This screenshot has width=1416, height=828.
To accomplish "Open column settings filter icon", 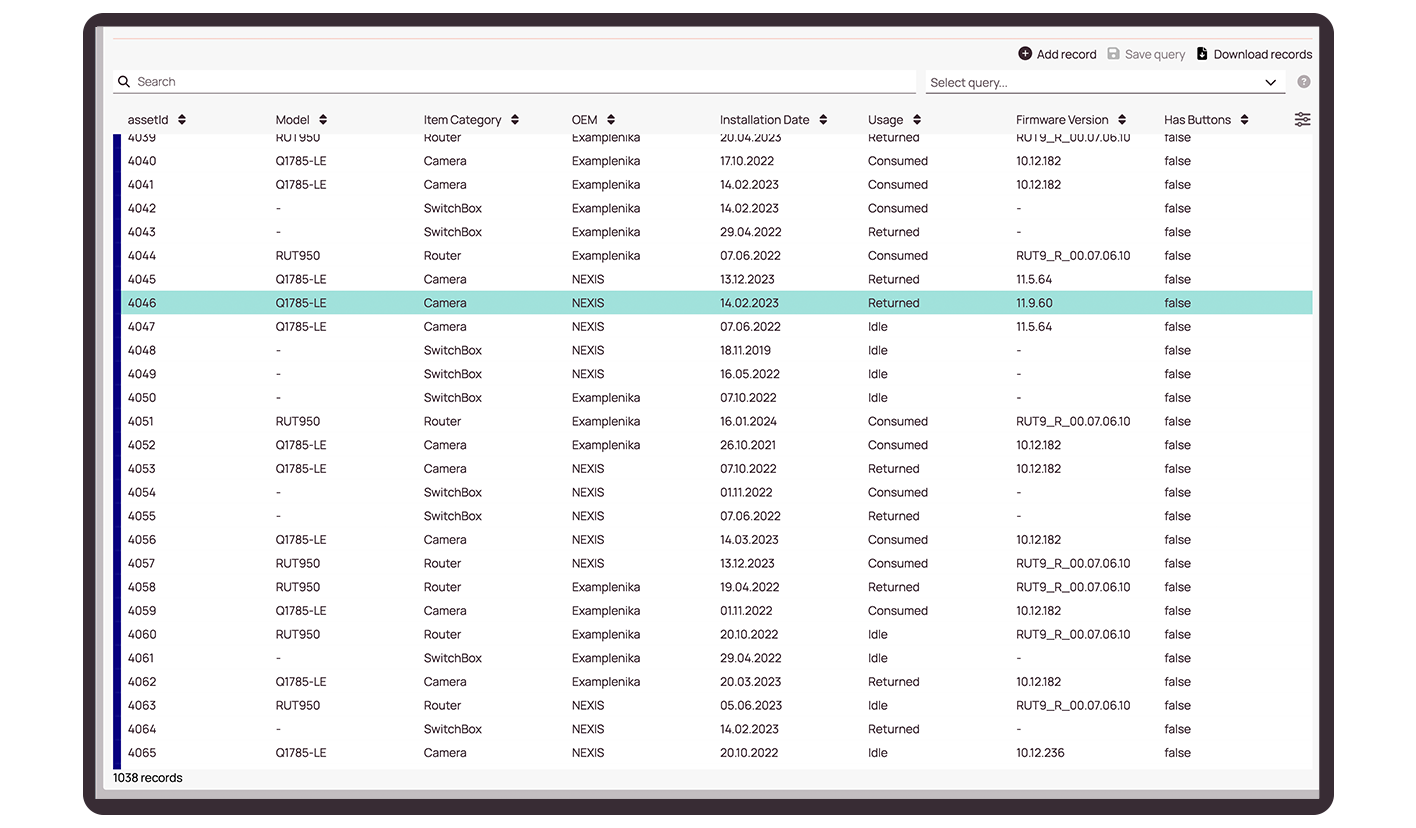I will 1302,119.
